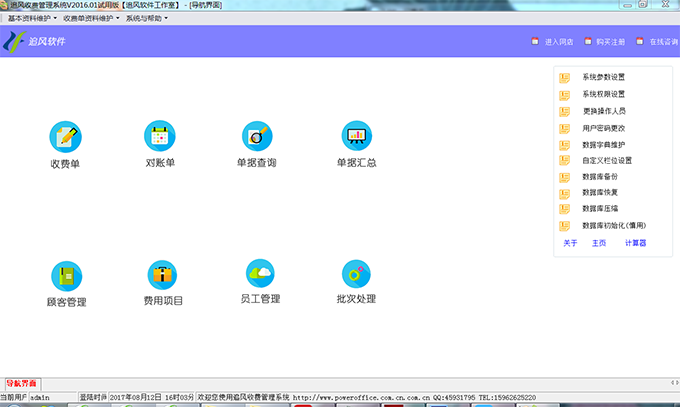The width and height of the screenshot is (680, 407).
Task: Switch to the 导航界面 tab
Action: click(x=21, y=384)
